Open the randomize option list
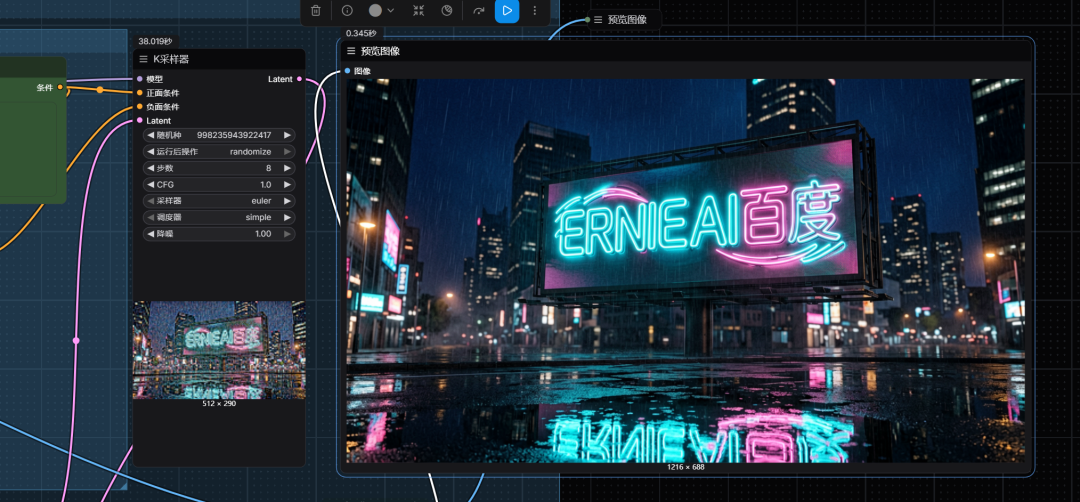This screenshot has height=502, width=1080. [x=250, y=151]
